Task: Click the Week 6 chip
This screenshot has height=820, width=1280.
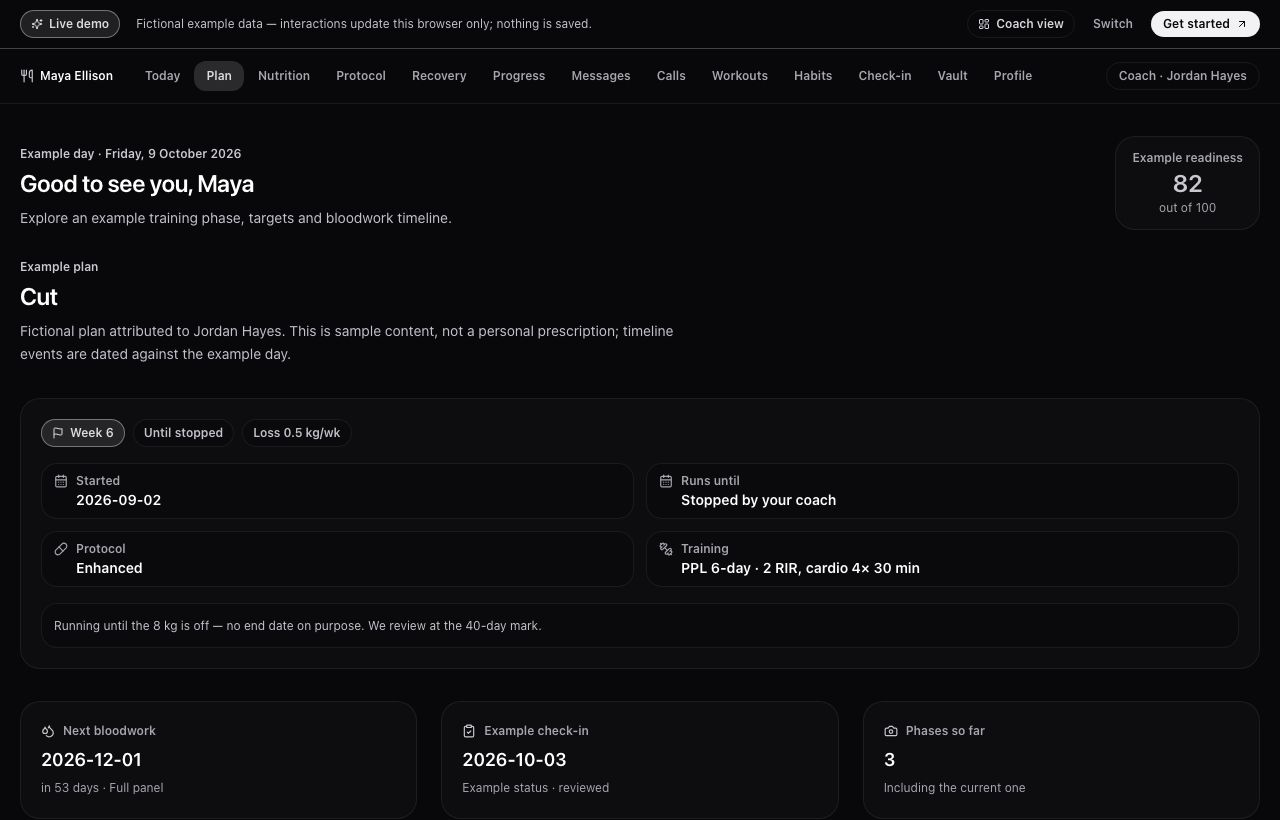Action: 83,433
